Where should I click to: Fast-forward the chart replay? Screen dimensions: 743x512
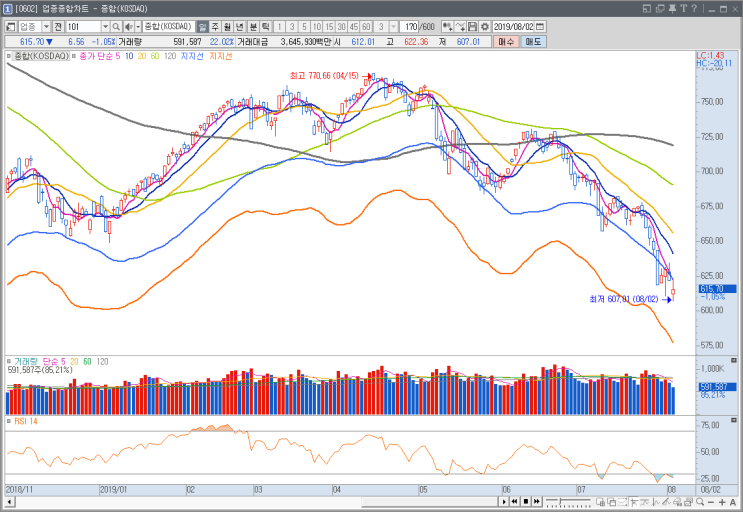pyautogui.click(x=536, y=502)
